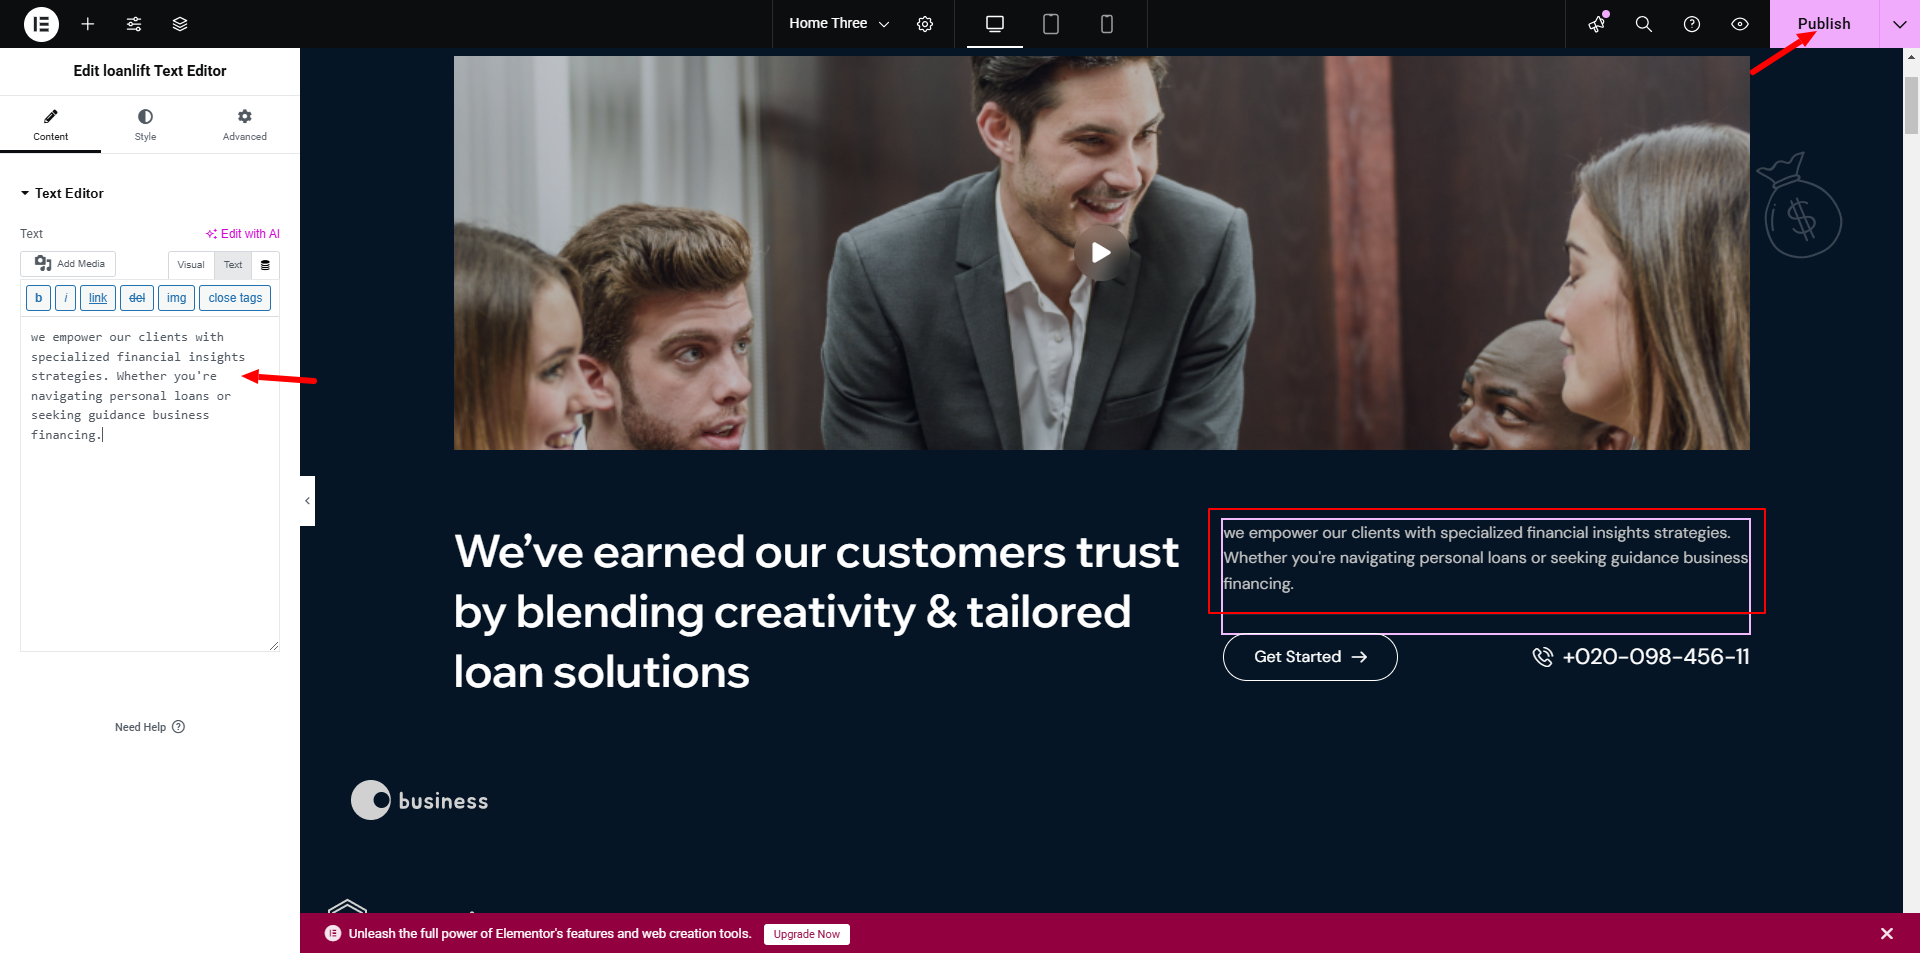Open the Add Element plus icon
This screenshot has height=953, width=1920.
click(88, 24)
